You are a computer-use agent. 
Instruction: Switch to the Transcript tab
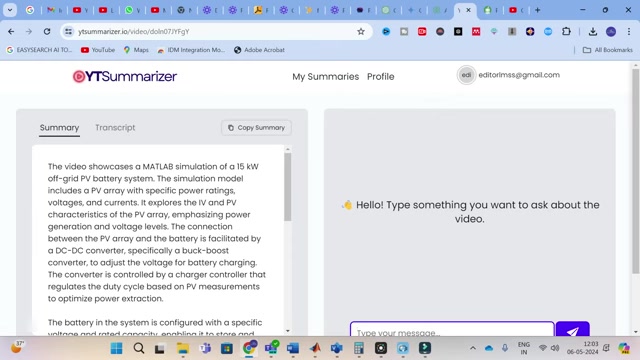[115, 127]
